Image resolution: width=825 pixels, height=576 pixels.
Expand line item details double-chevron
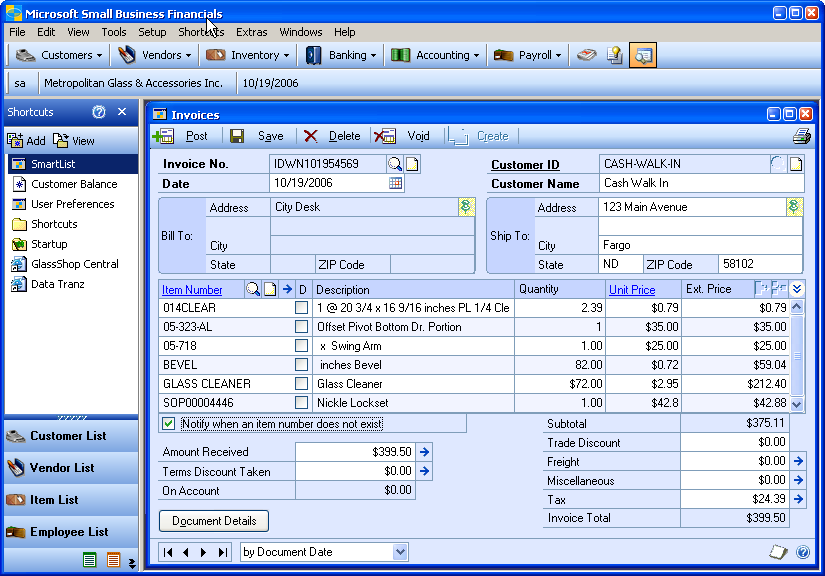click(x=797, y=289)
